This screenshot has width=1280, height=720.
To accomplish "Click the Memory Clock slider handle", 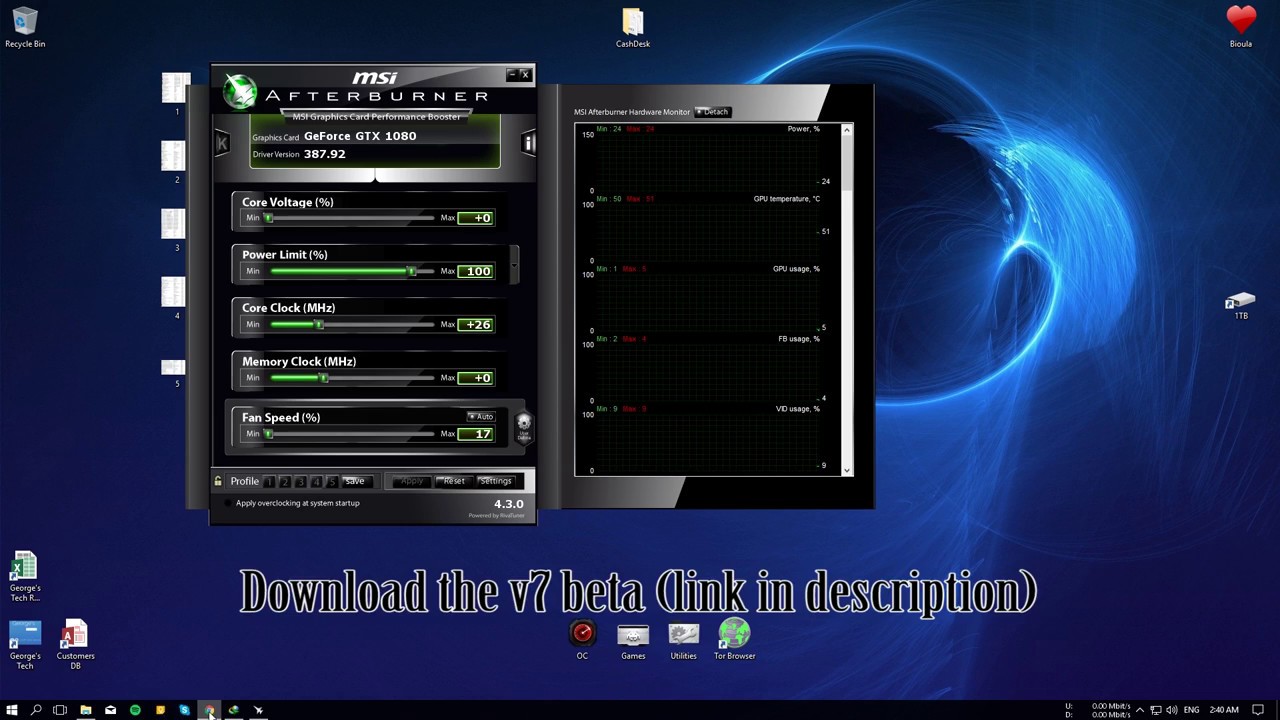I will [324, 378].
